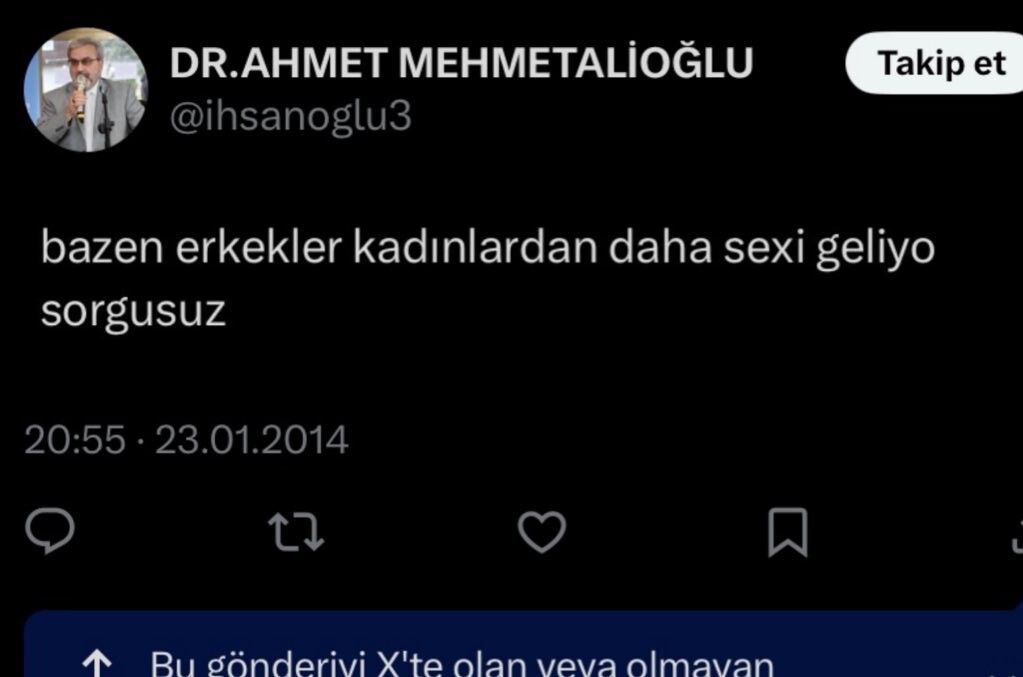Click the word kadınlardan in the tweet
The width and height of the screenshot is (1023, 677).
click(475, 248)
